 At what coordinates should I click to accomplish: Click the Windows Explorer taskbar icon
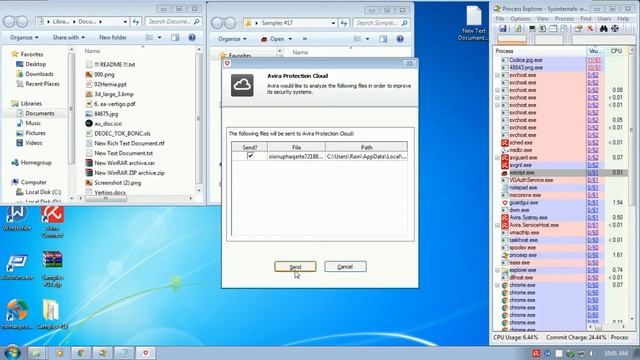37,353
